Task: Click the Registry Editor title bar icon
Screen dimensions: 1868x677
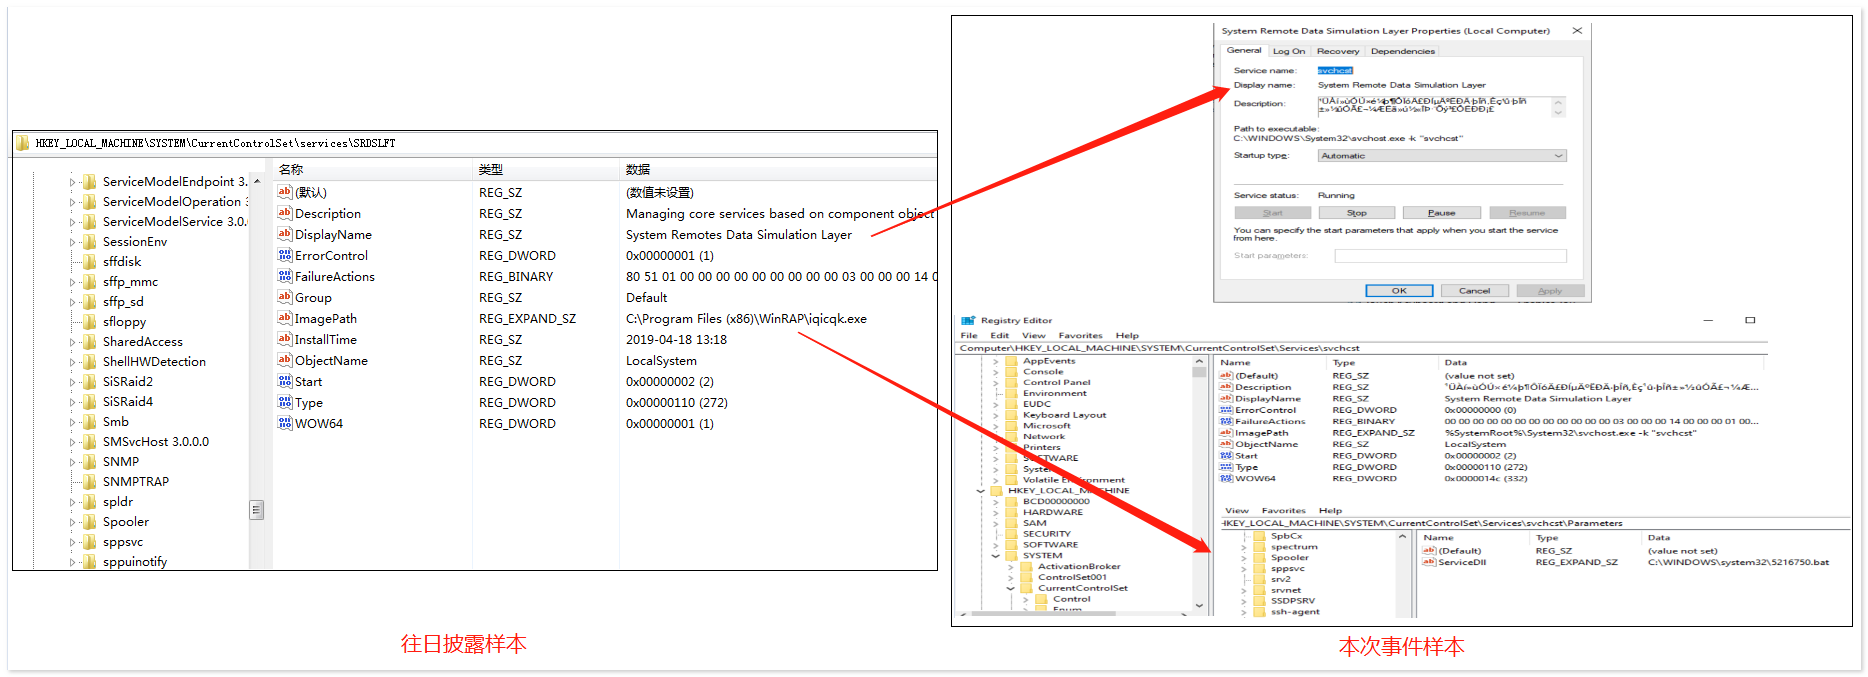Action: pyautogui.click(x=968, y=321)
